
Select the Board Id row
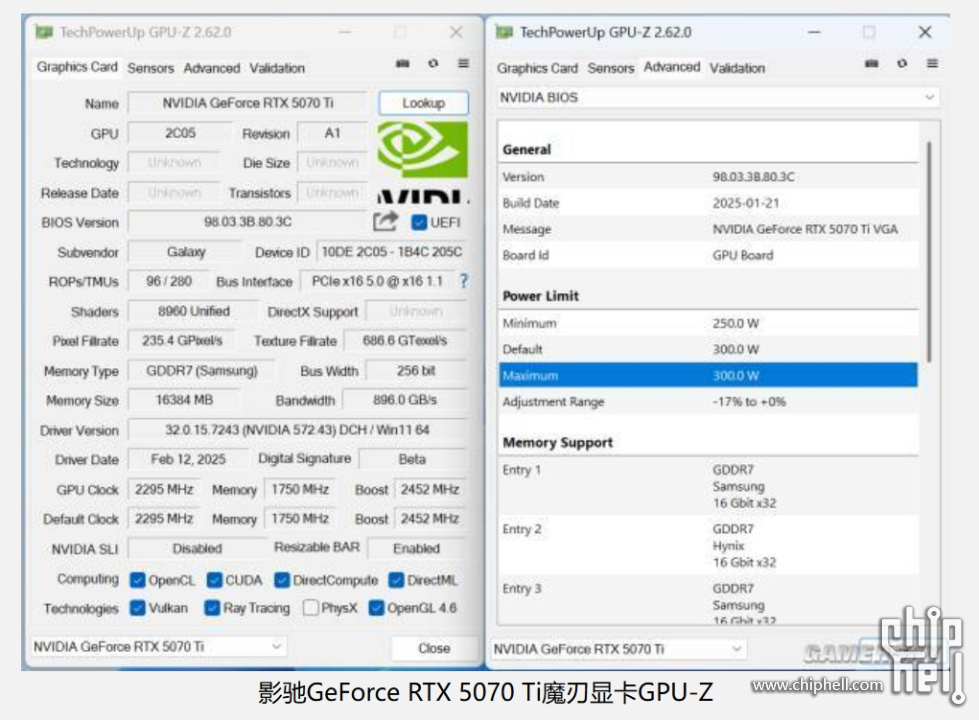708,255
